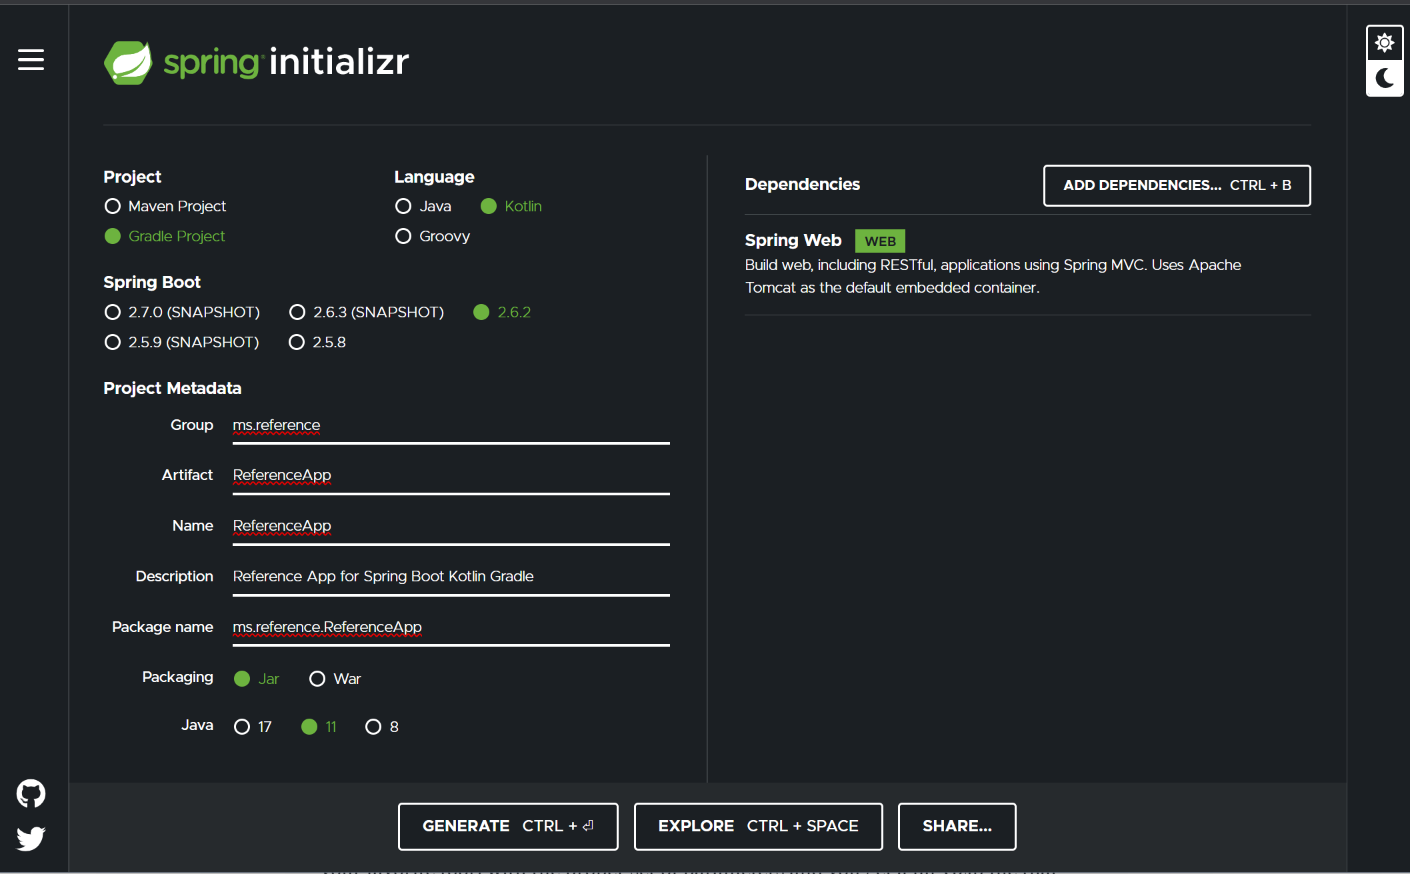The width and height of the screenshot is (1410, 874).
Task: Select Java version 8
Action: click(373, 727)
